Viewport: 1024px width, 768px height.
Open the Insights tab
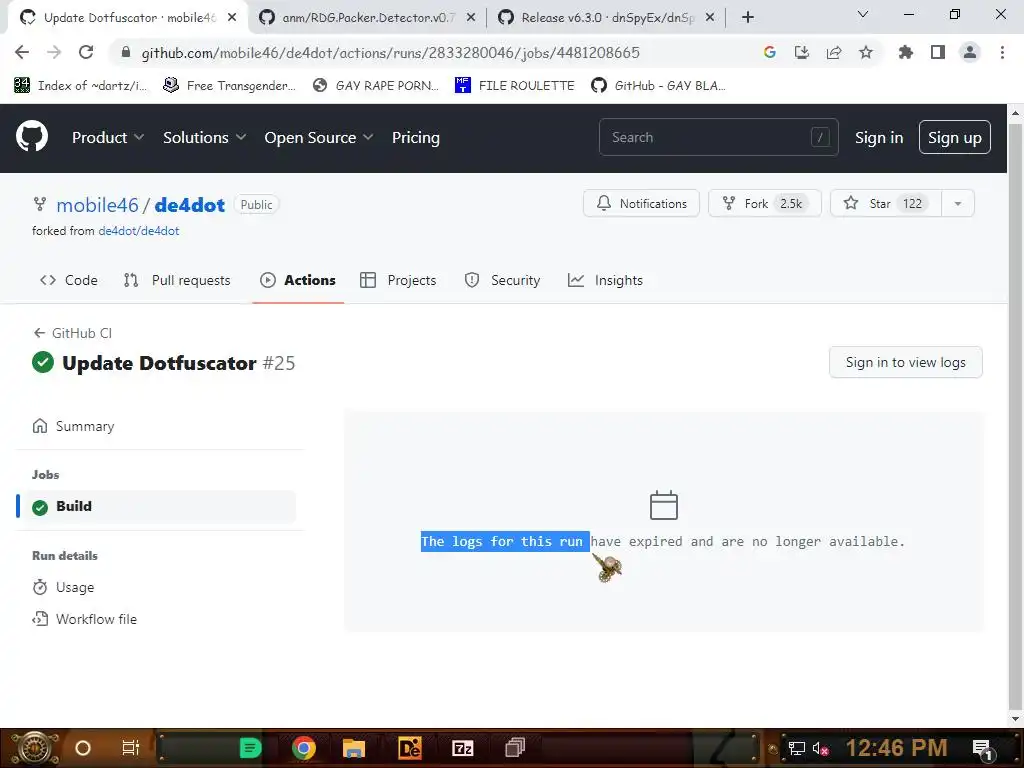[x=605, y=280]
